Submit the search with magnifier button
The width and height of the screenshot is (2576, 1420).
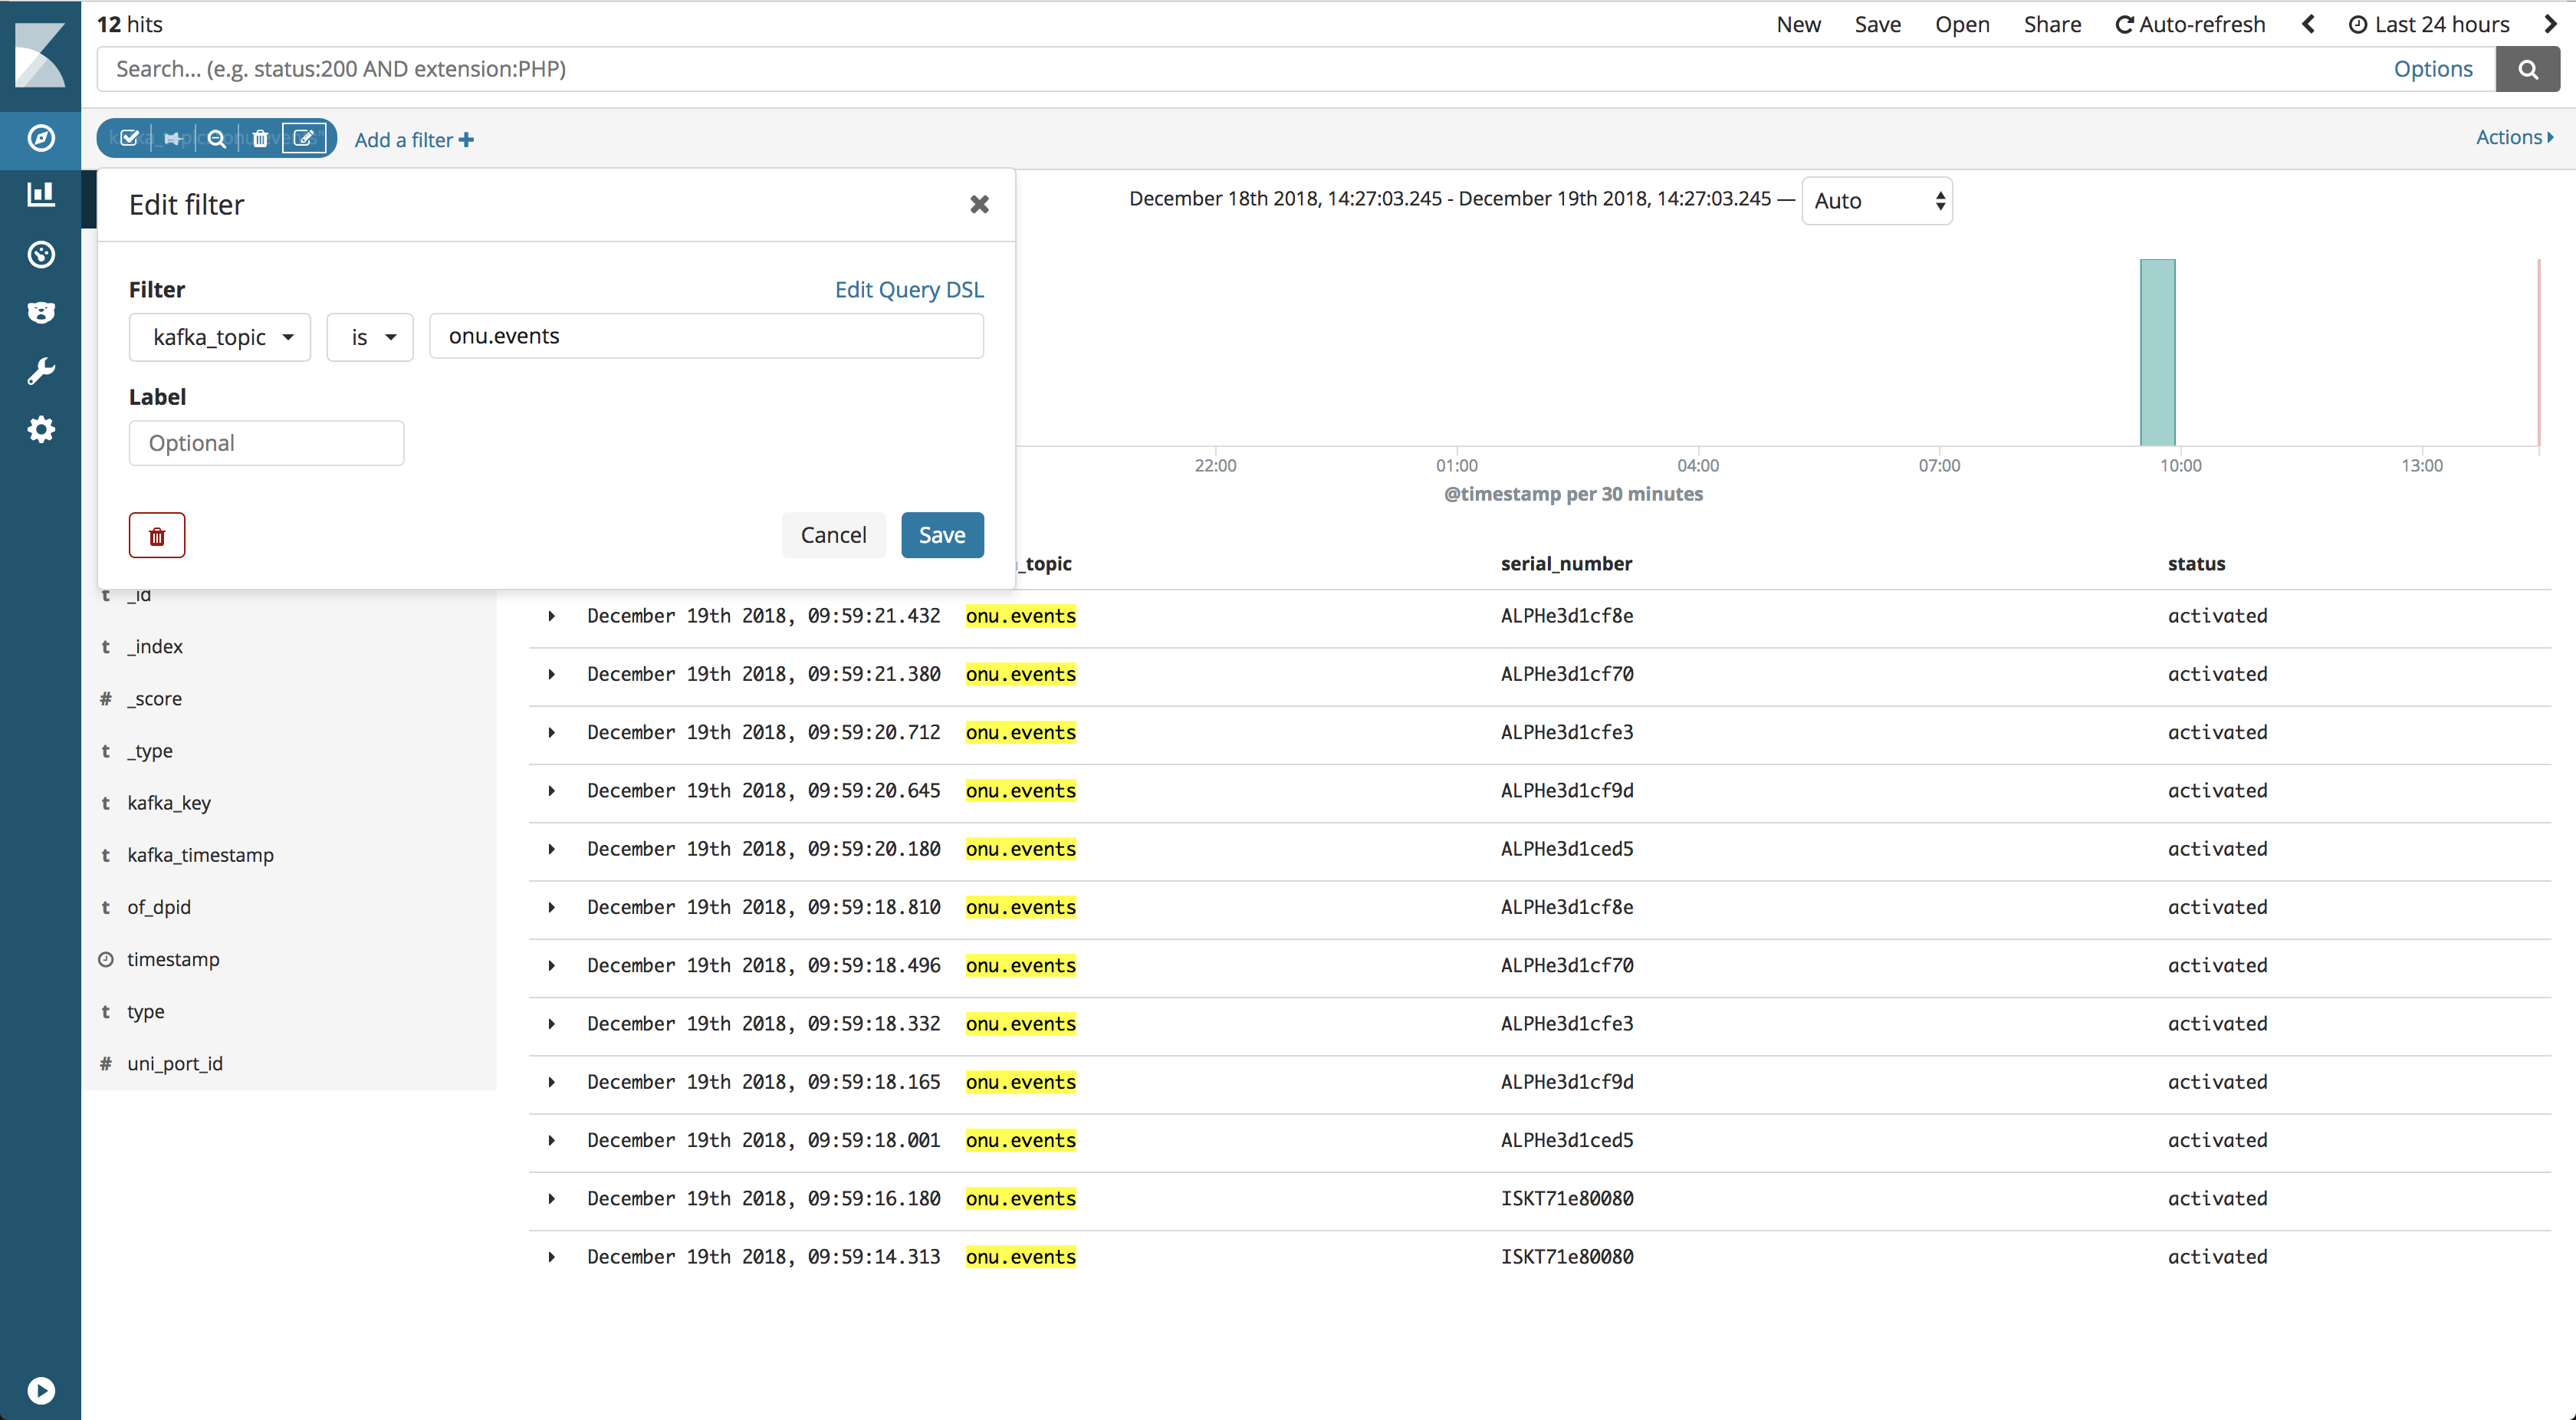[2527, 69]
